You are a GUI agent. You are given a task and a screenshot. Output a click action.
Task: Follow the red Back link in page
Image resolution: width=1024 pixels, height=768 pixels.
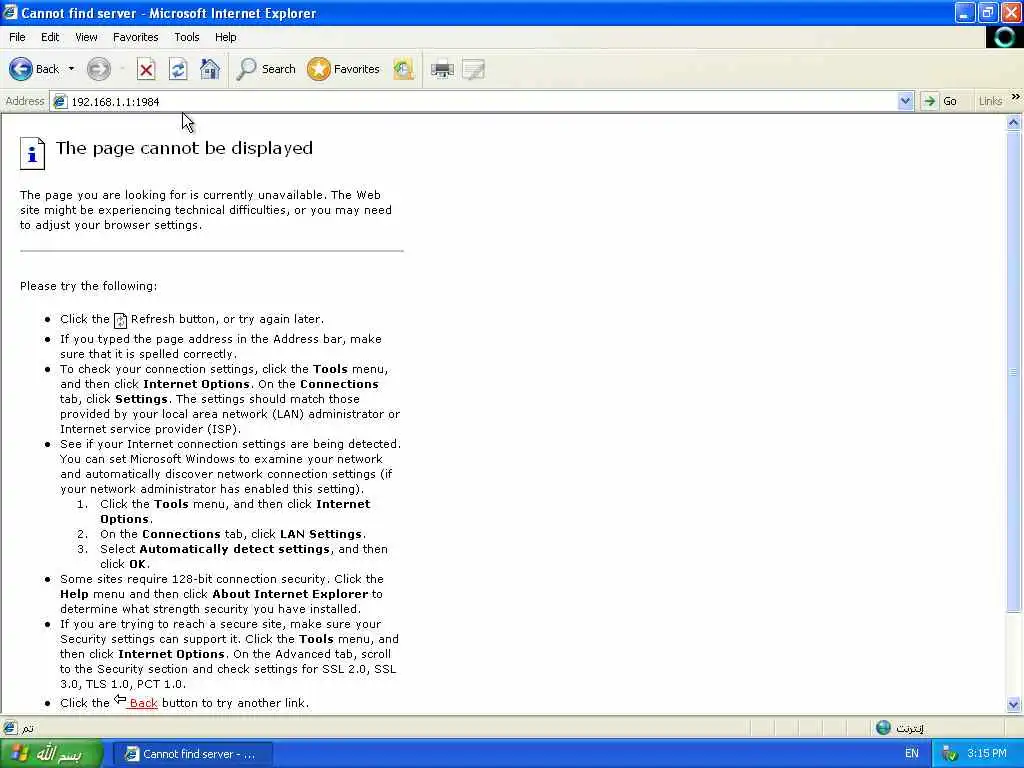(144, 703)
